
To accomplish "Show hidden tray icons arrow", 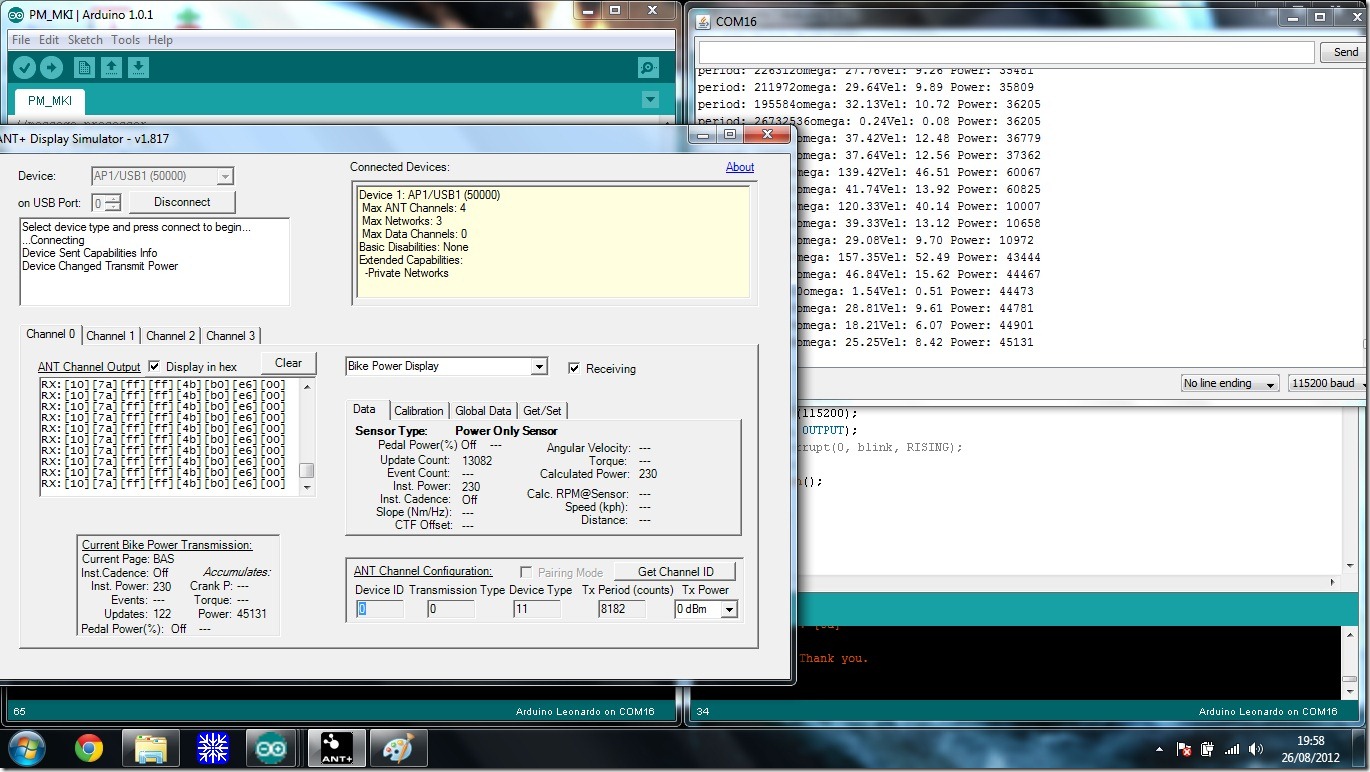I will (1160, 749).
